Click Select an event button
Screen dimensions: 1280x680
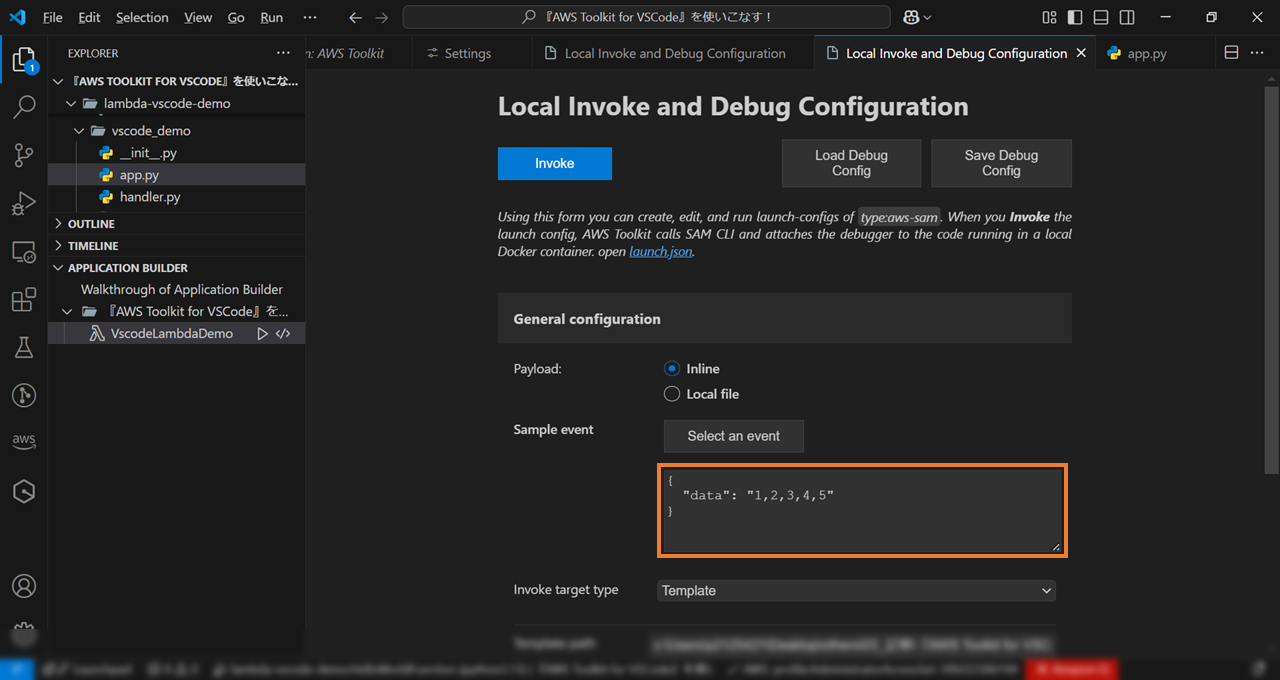(x=733, y=436)
